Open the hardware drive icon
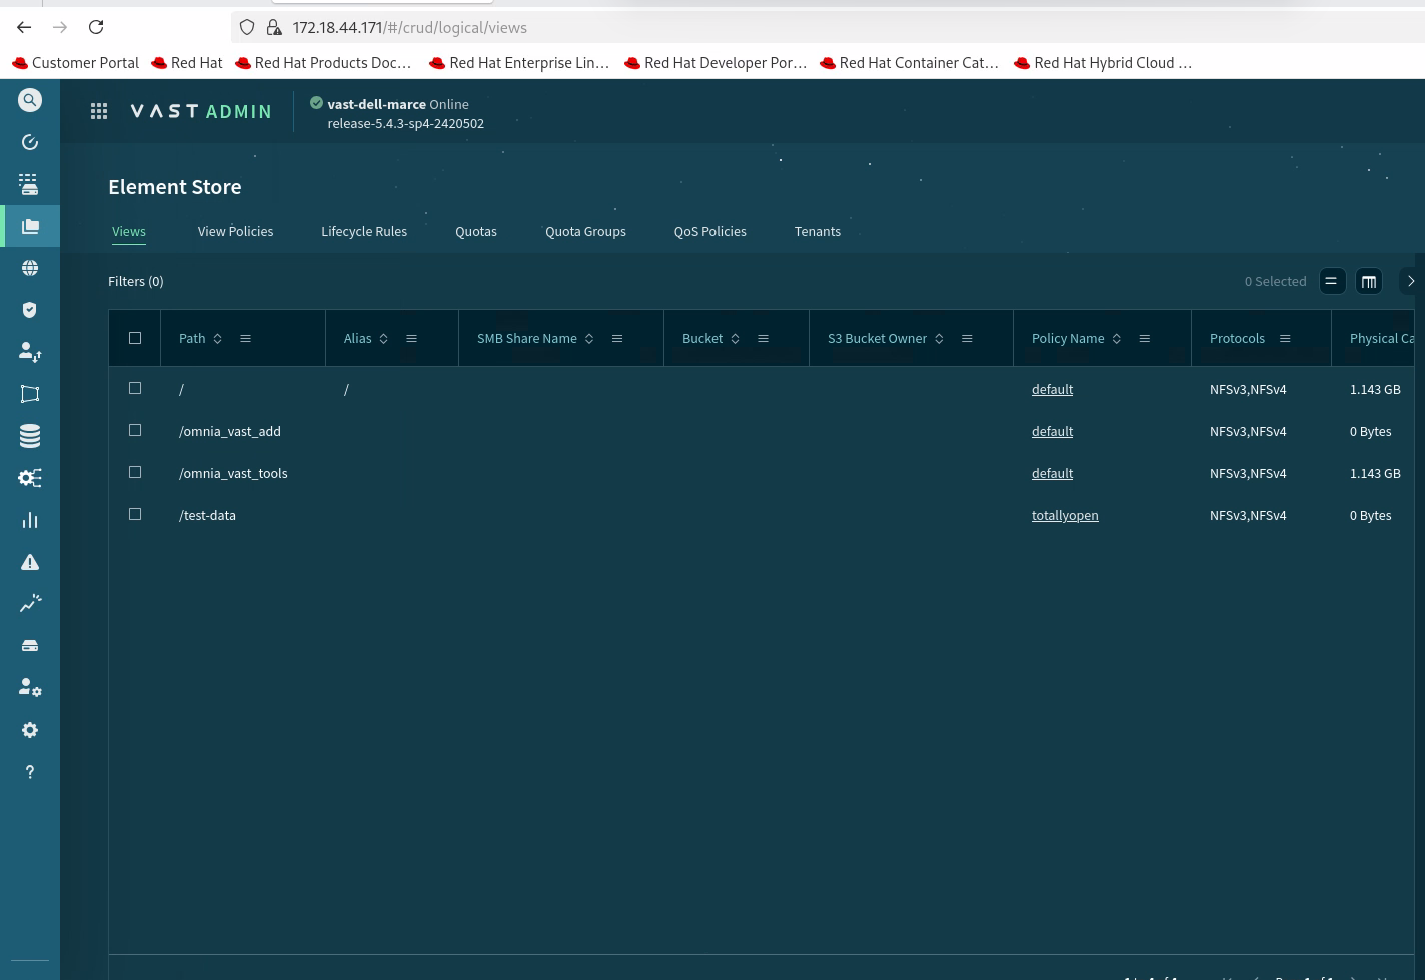1425x980 pixels. tap(30, 646)
